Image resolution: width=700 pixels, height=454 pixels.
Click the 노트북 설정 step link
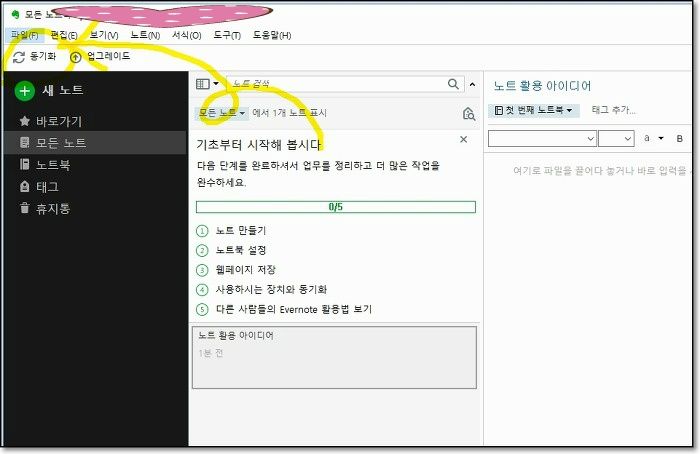(241, 250)
